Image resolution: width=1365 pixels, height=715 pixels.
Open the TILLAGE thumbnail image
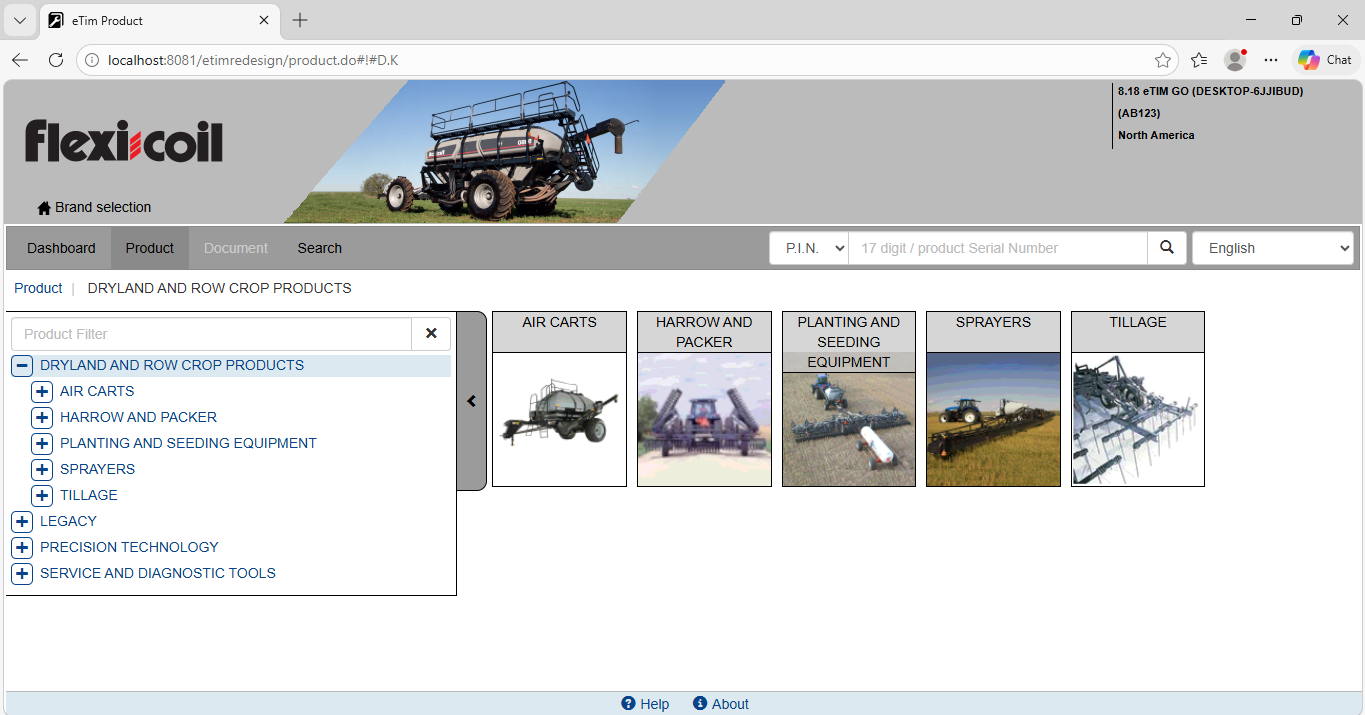point(1138,419)
